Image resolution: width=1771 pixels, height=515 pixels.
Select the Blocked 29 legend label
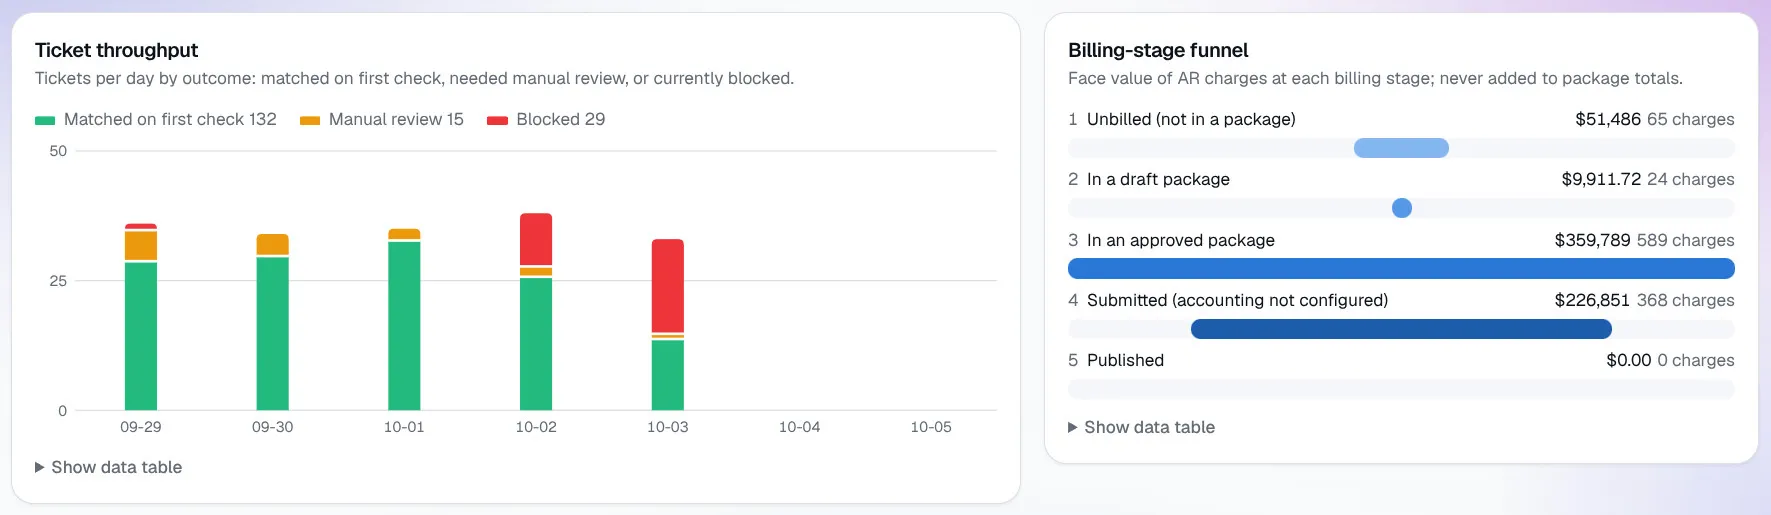pos(560,119)
